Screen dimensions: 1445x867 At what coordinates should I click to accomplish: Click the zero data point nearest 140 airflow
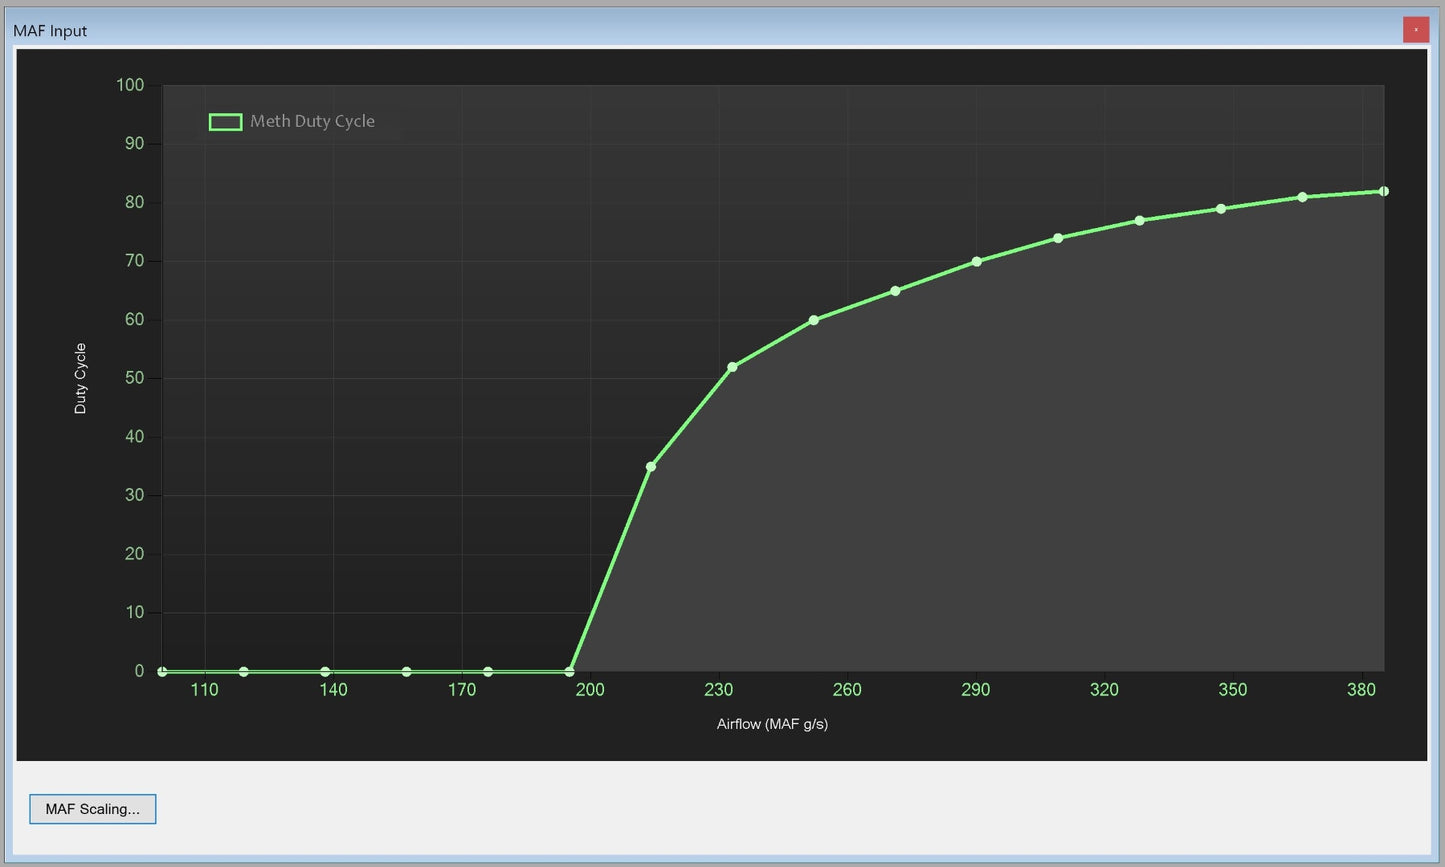point(325,672)
